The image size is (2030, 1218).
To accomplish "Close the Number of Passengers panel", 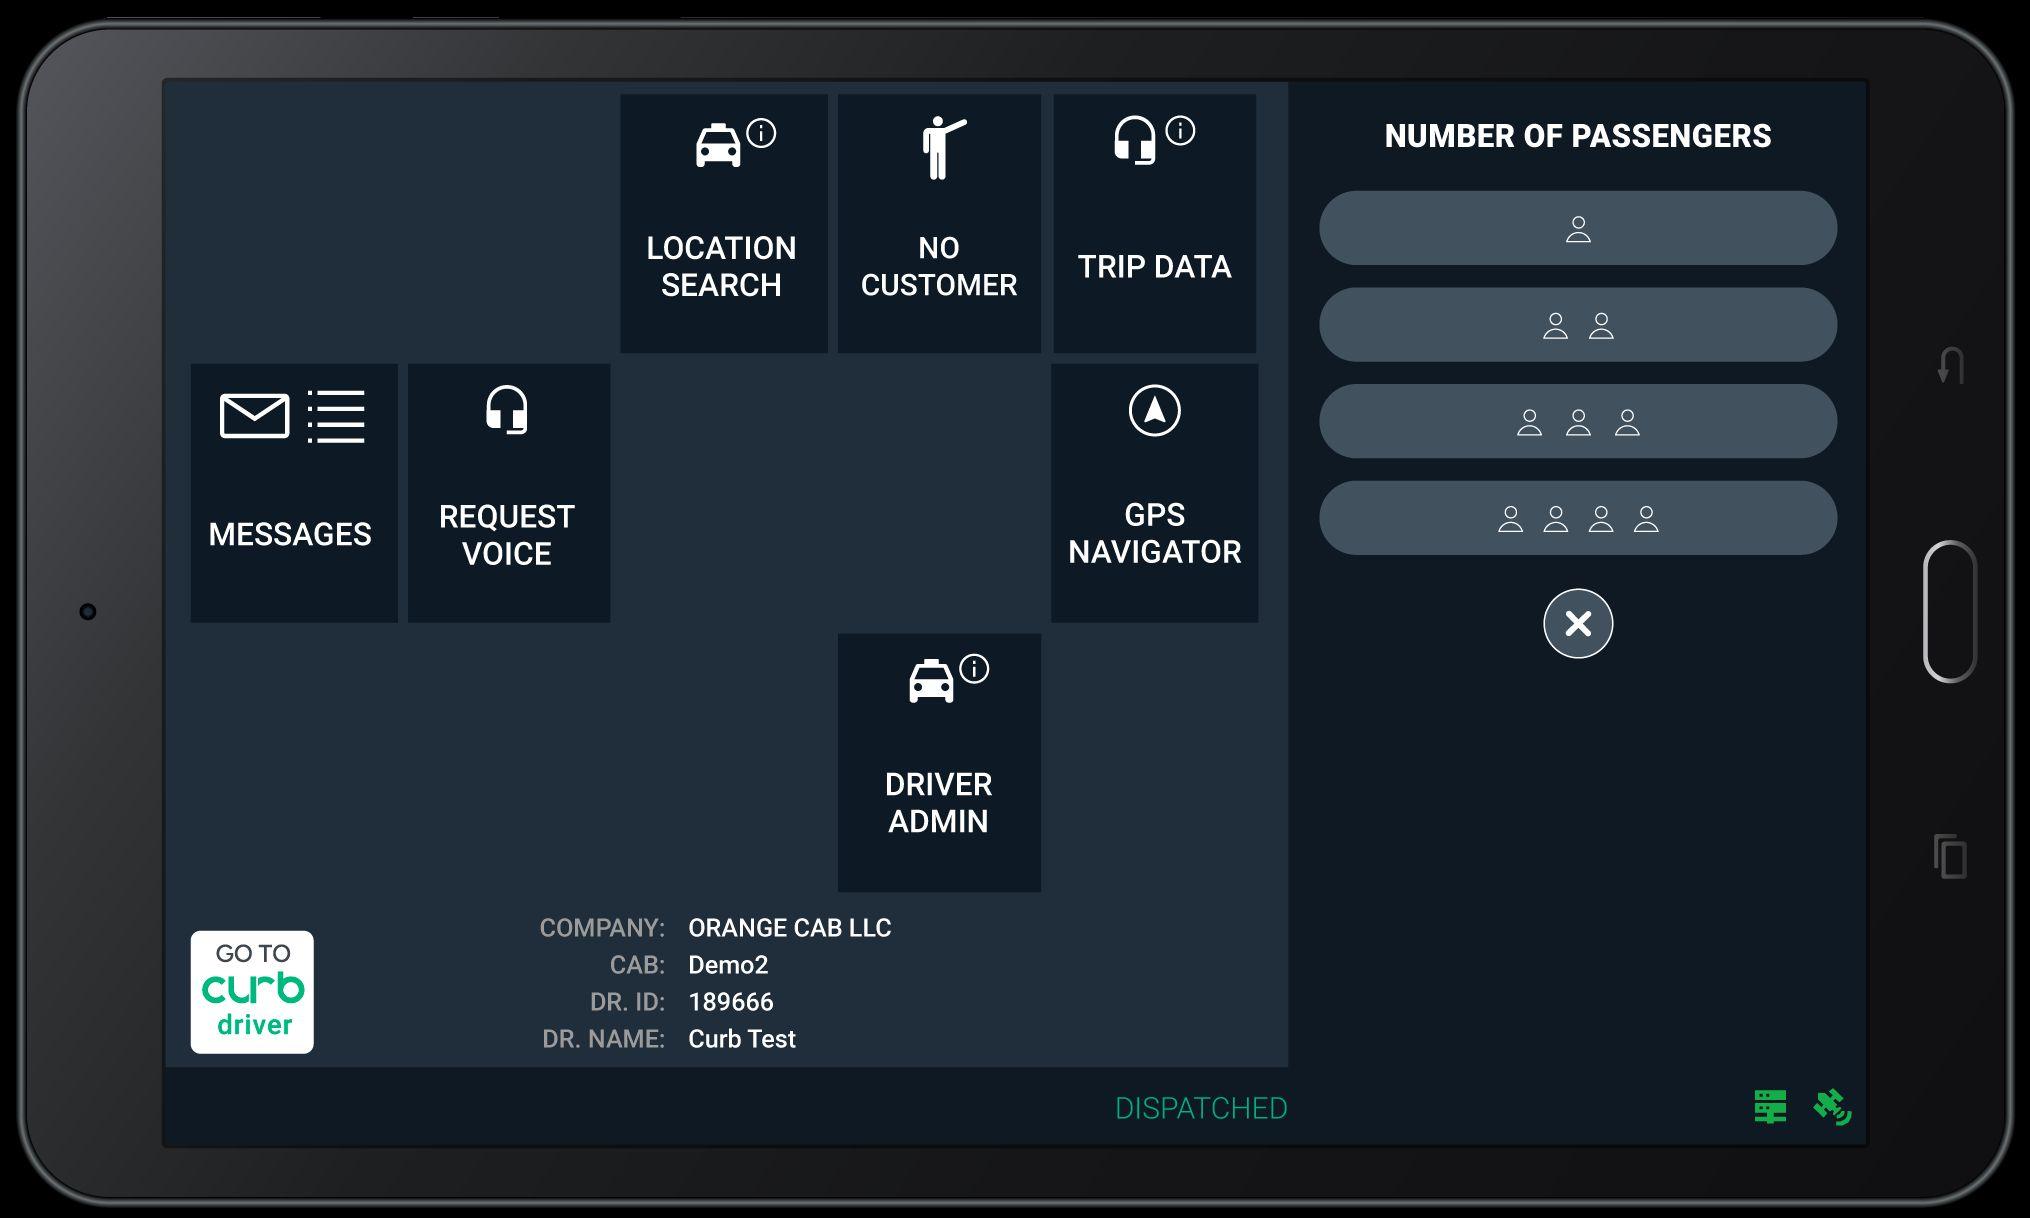I will click(1577, 624).
